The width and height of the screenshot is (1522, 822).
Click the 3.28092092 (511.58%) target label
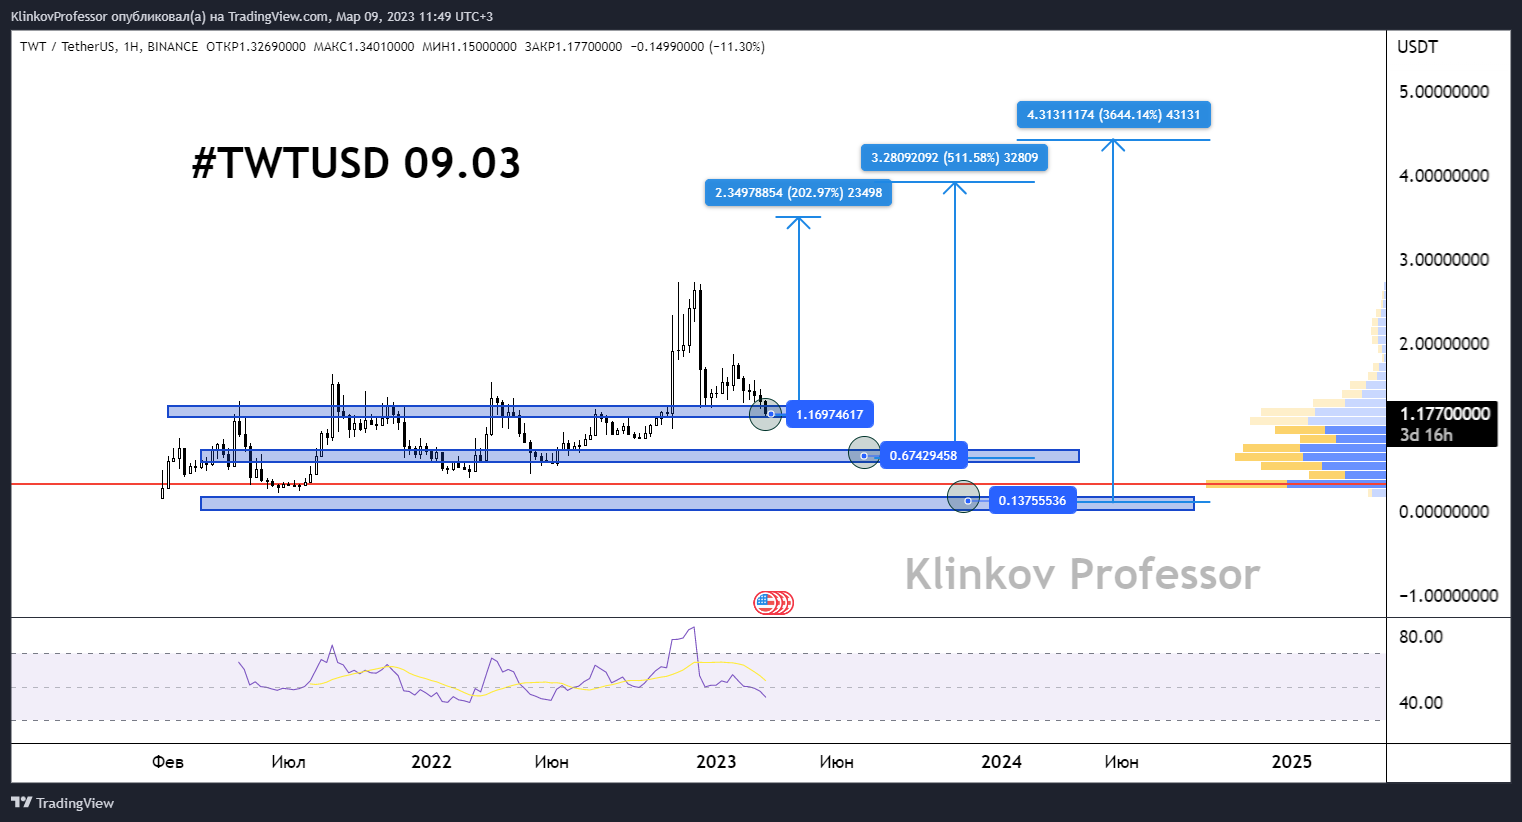point(954,157)
